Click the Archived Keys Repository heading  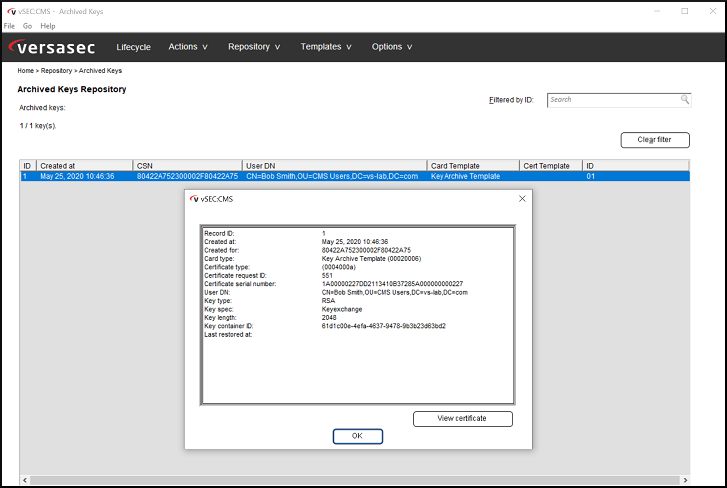[x=72, y=89]
